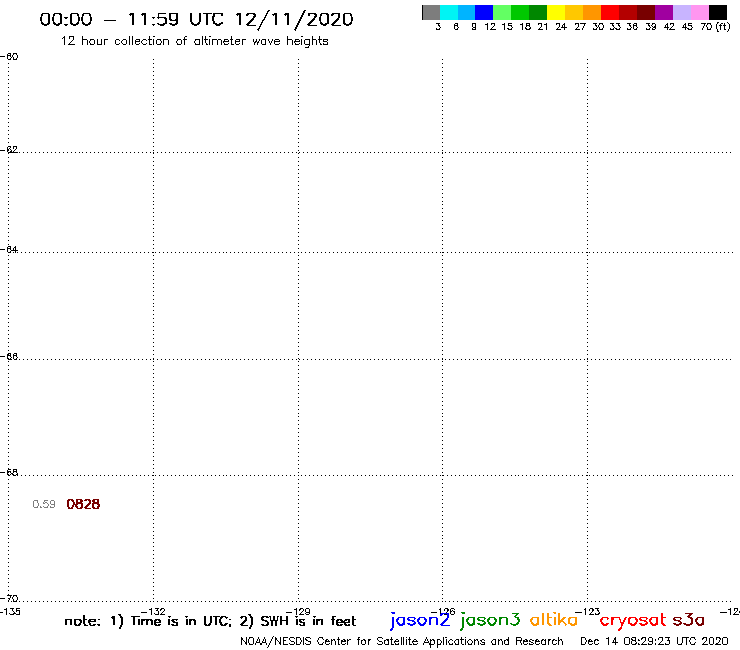Click the lavender legend swatch

681,12
